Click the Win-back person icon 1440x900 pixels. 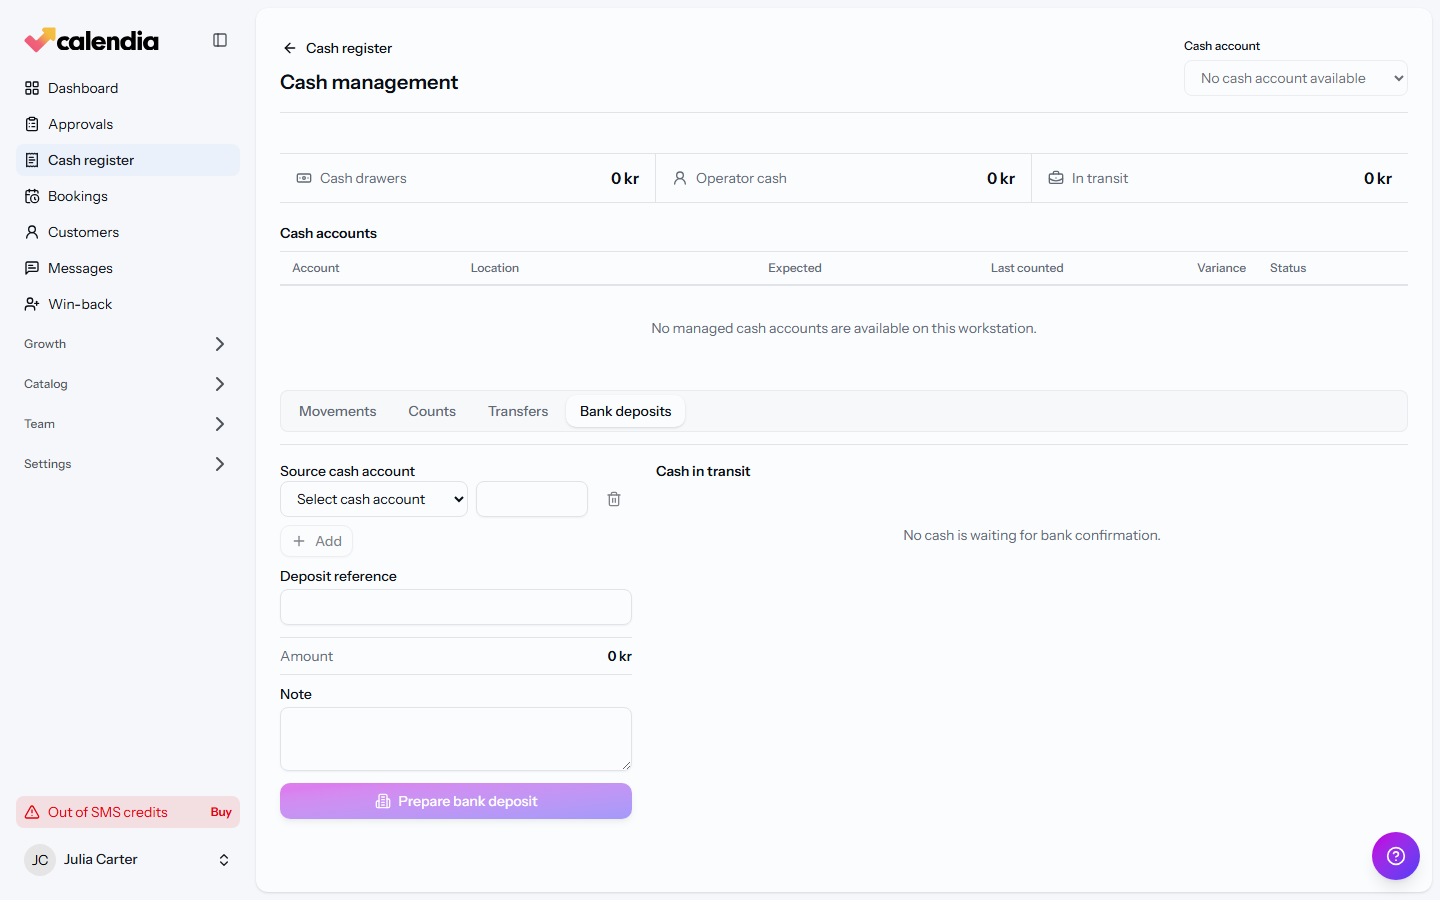[x=32, y=304]
